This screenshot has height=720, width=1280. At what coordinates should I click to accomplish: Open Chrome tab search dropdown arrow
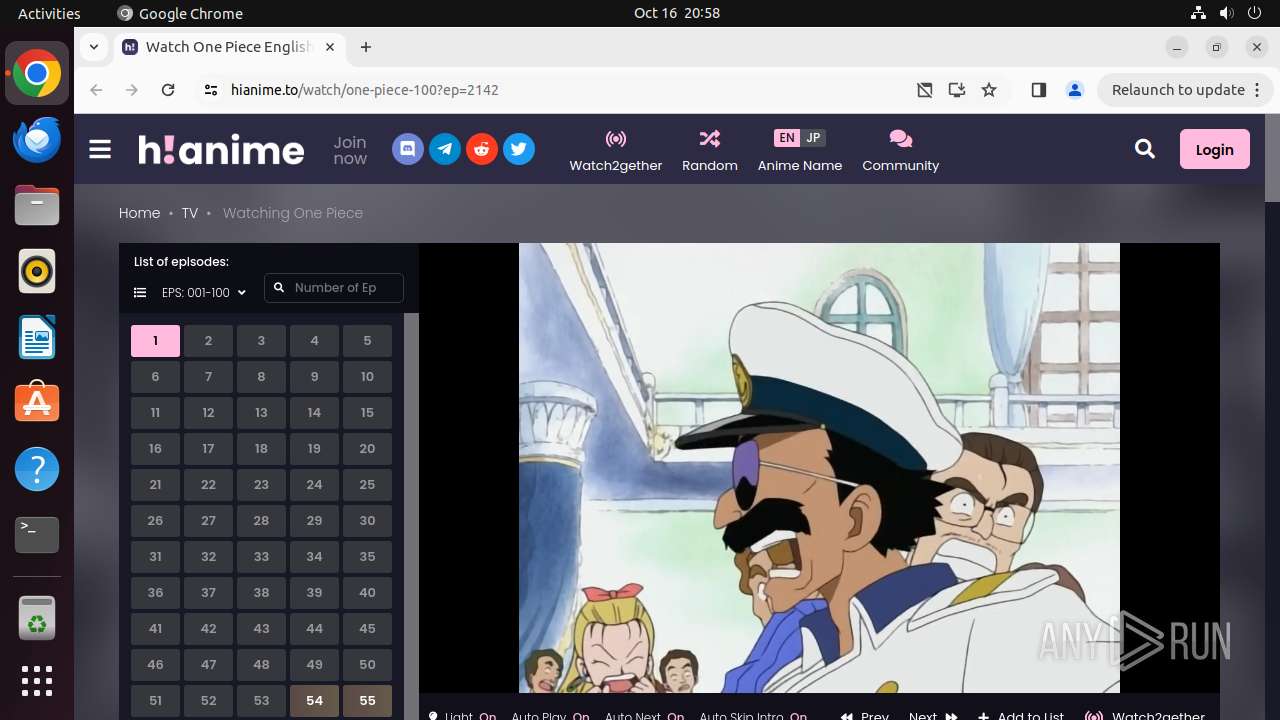(93, 47)
